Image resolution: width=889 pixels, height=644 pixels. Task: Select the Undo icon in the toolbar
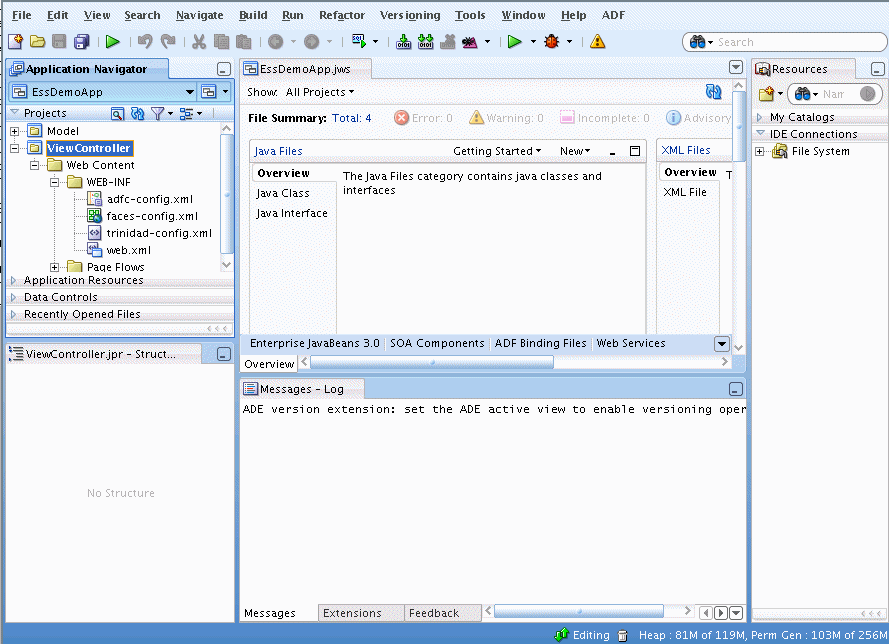point(144,41)
